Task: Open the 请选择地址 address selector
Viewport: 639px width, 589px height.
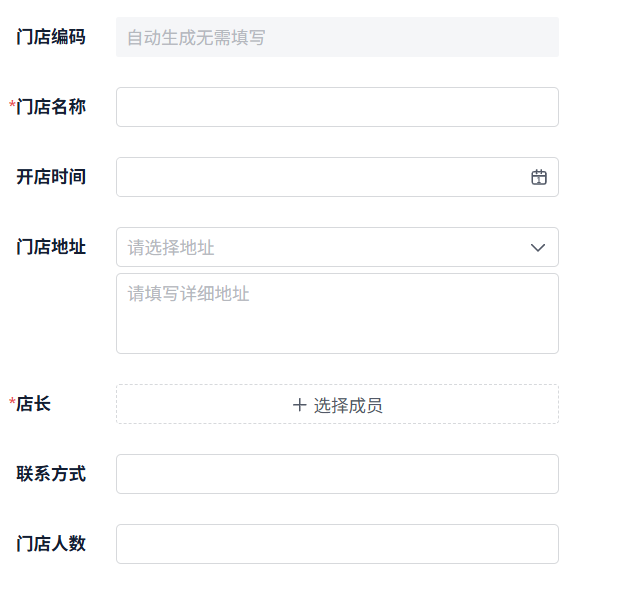Action: click(320, 247)
